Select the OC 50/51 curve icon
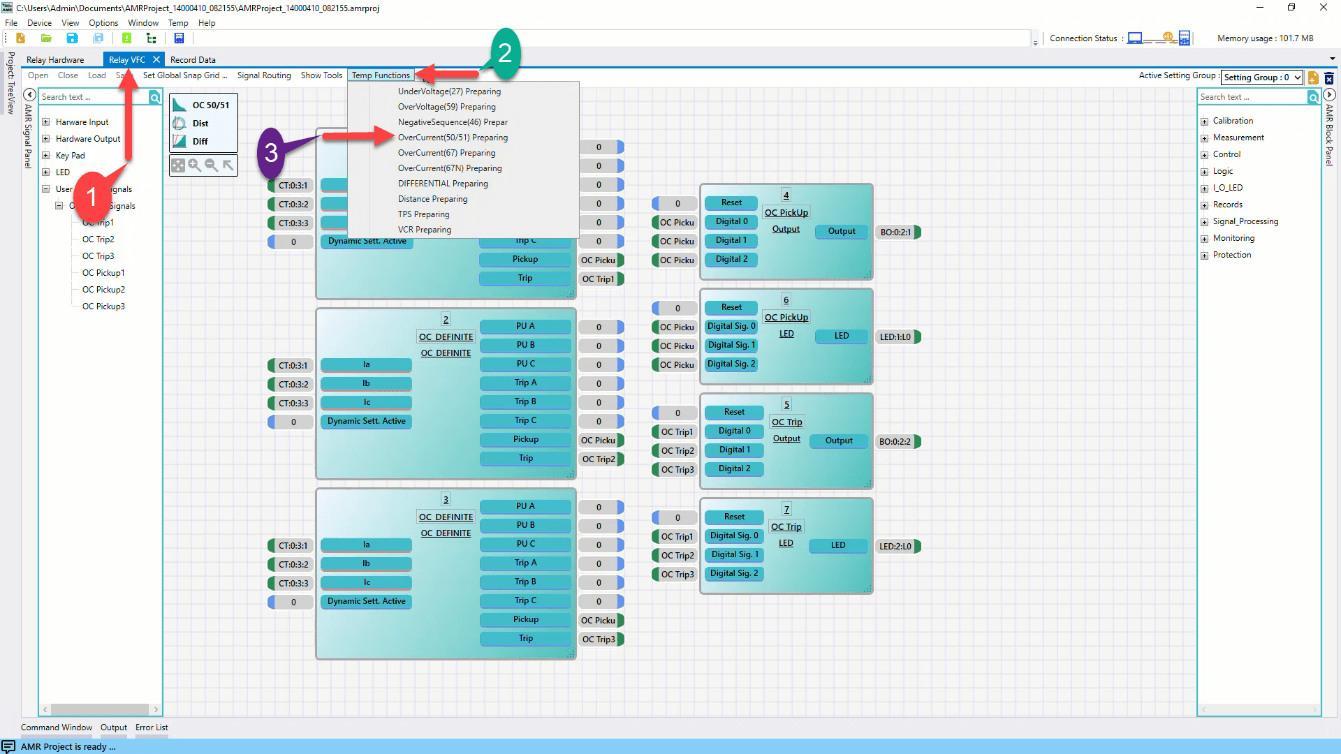The image size is (1341, 754). (181, 105)
